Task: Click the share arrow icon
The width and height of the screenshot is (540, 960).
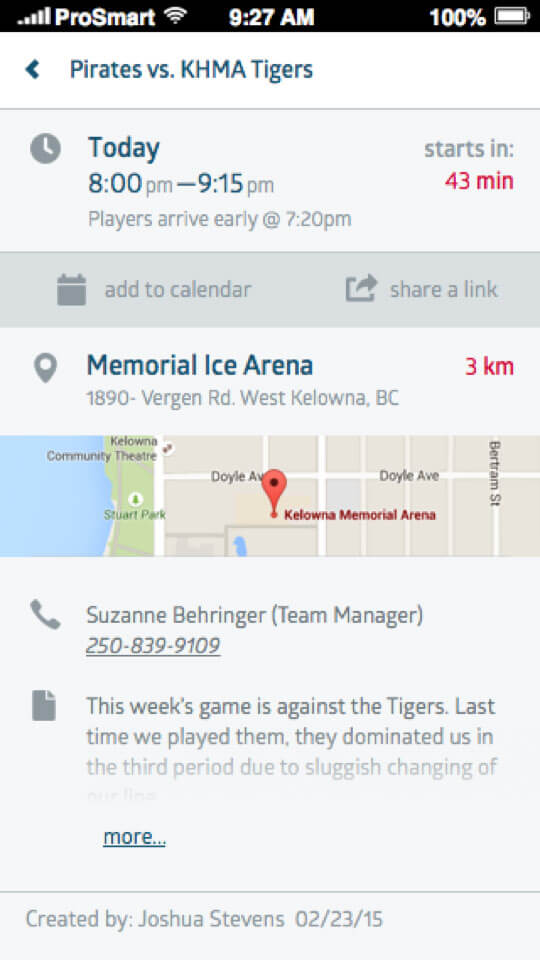Action: point(361,288)
